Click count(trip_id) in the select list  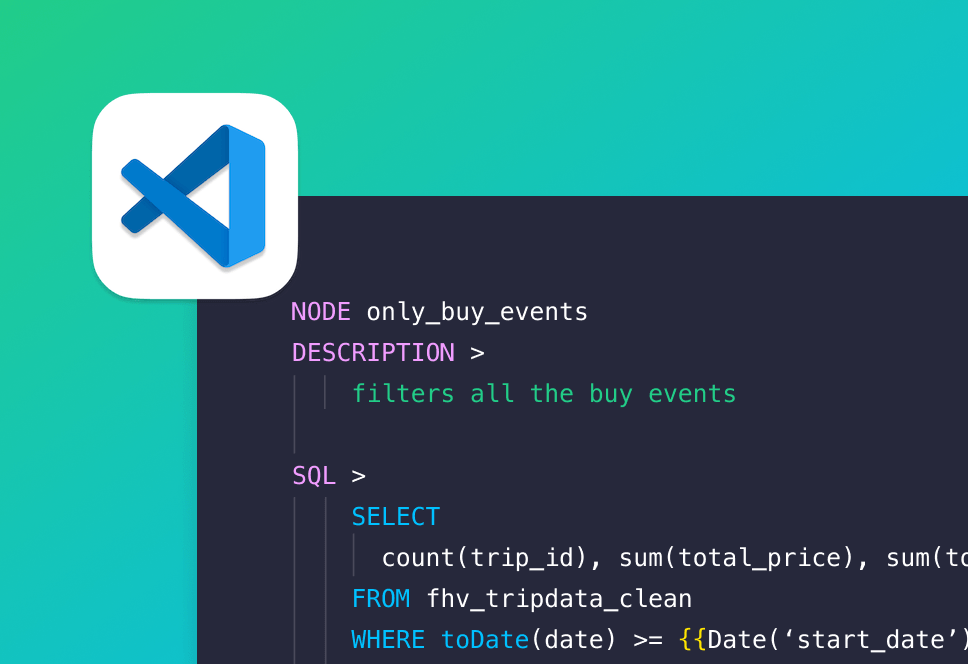(484, 558)
